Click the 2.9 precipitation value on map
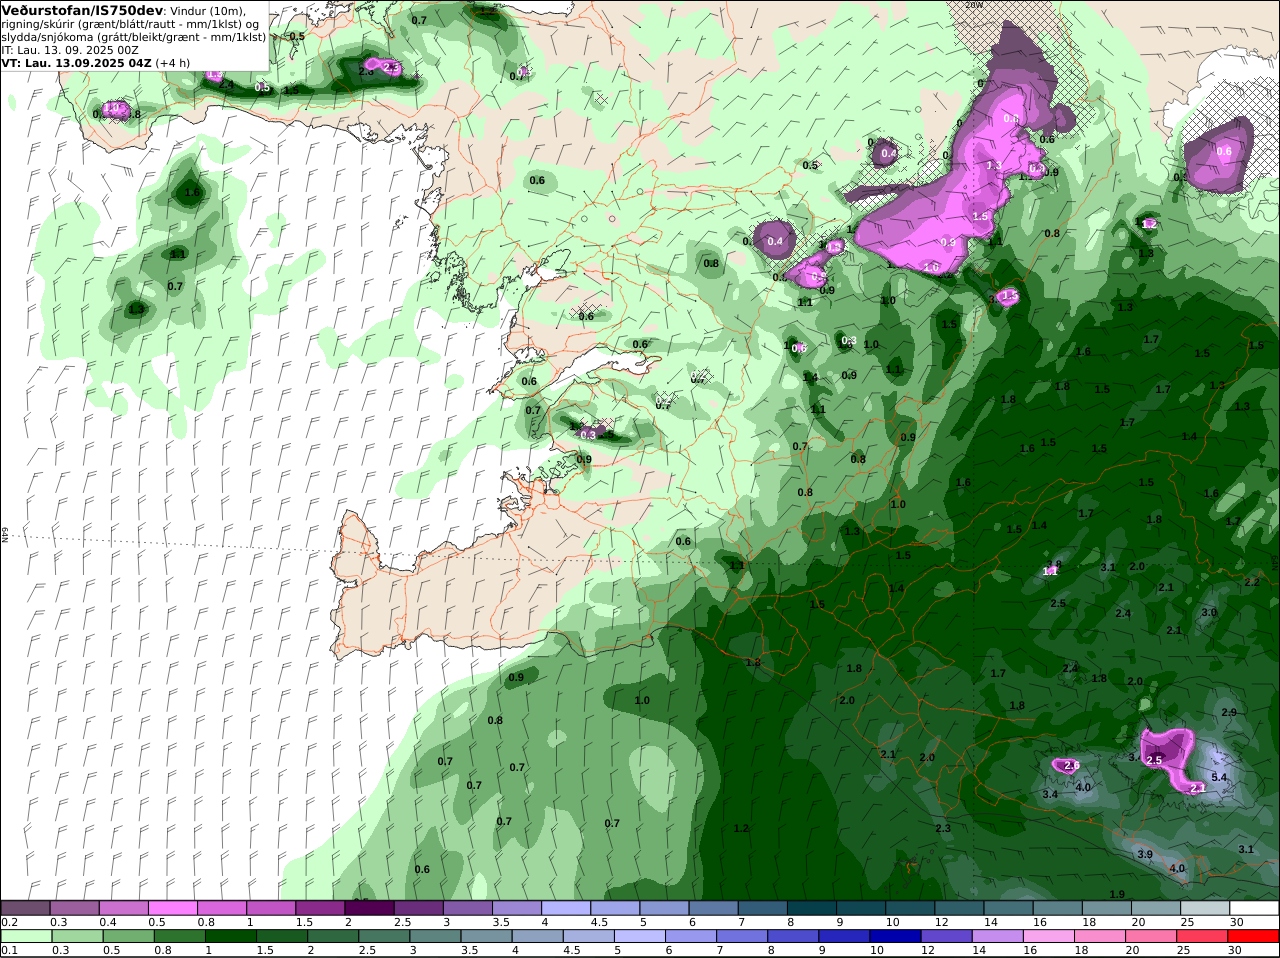 [1229, 712]
